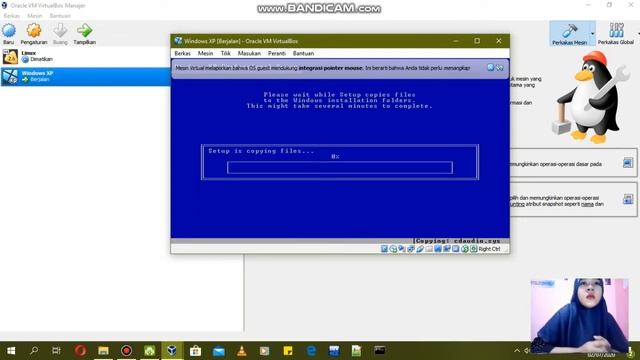Screen dimensions: 640x360
Task: Click the processor status indicator icon
Action: (x=456, y=249)
